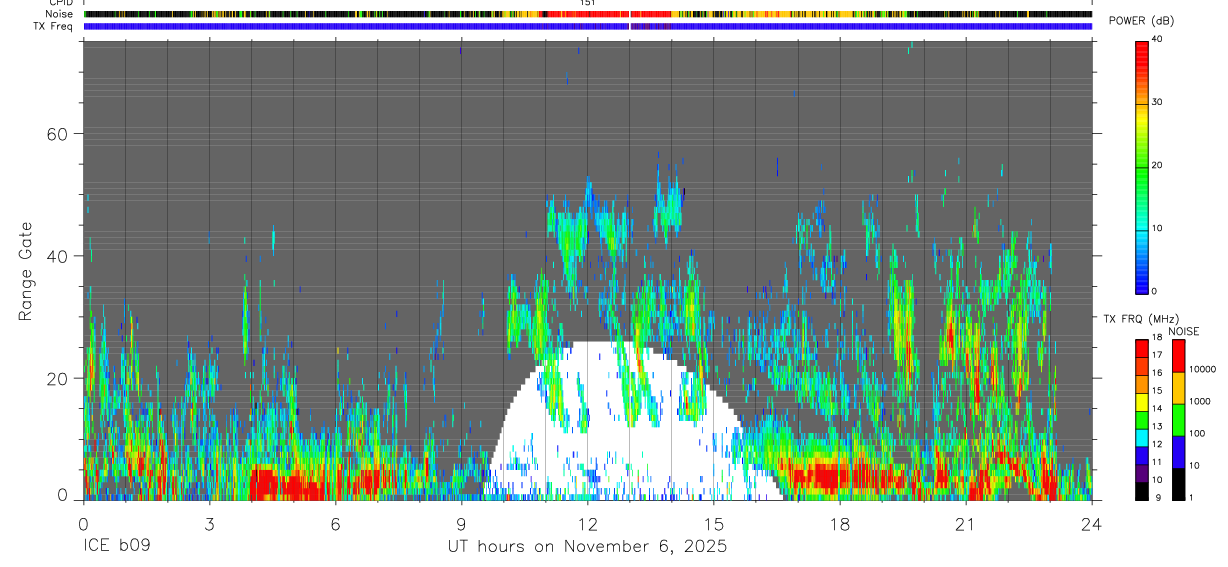Screen dimensions: 1228x567
Task: Click the Range Gate y-axis title
Action: point(24,272)
